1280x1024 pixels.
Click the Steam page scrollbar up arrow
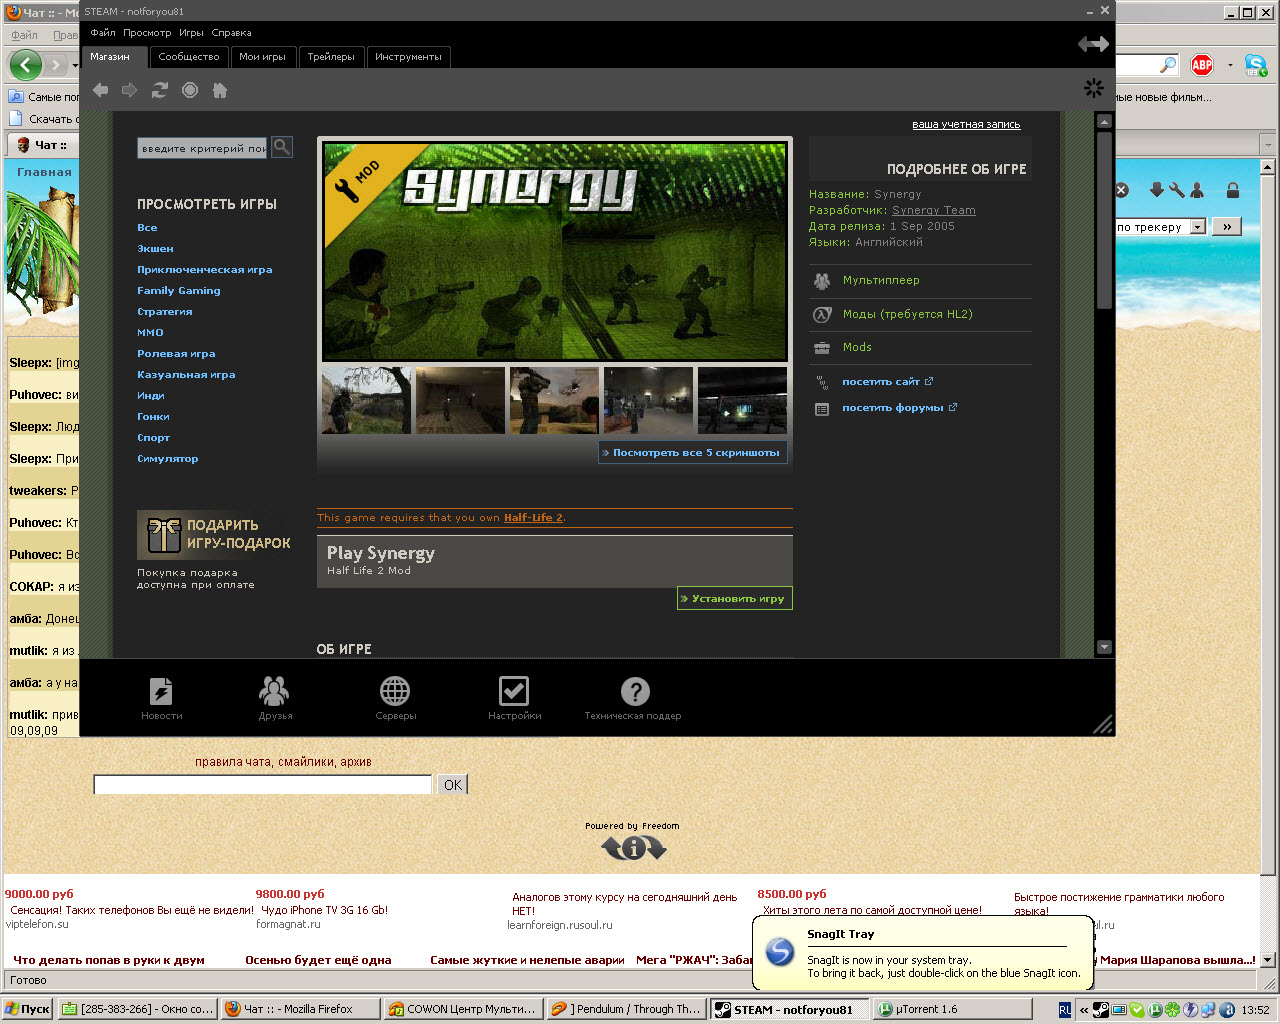[1104, 121]
